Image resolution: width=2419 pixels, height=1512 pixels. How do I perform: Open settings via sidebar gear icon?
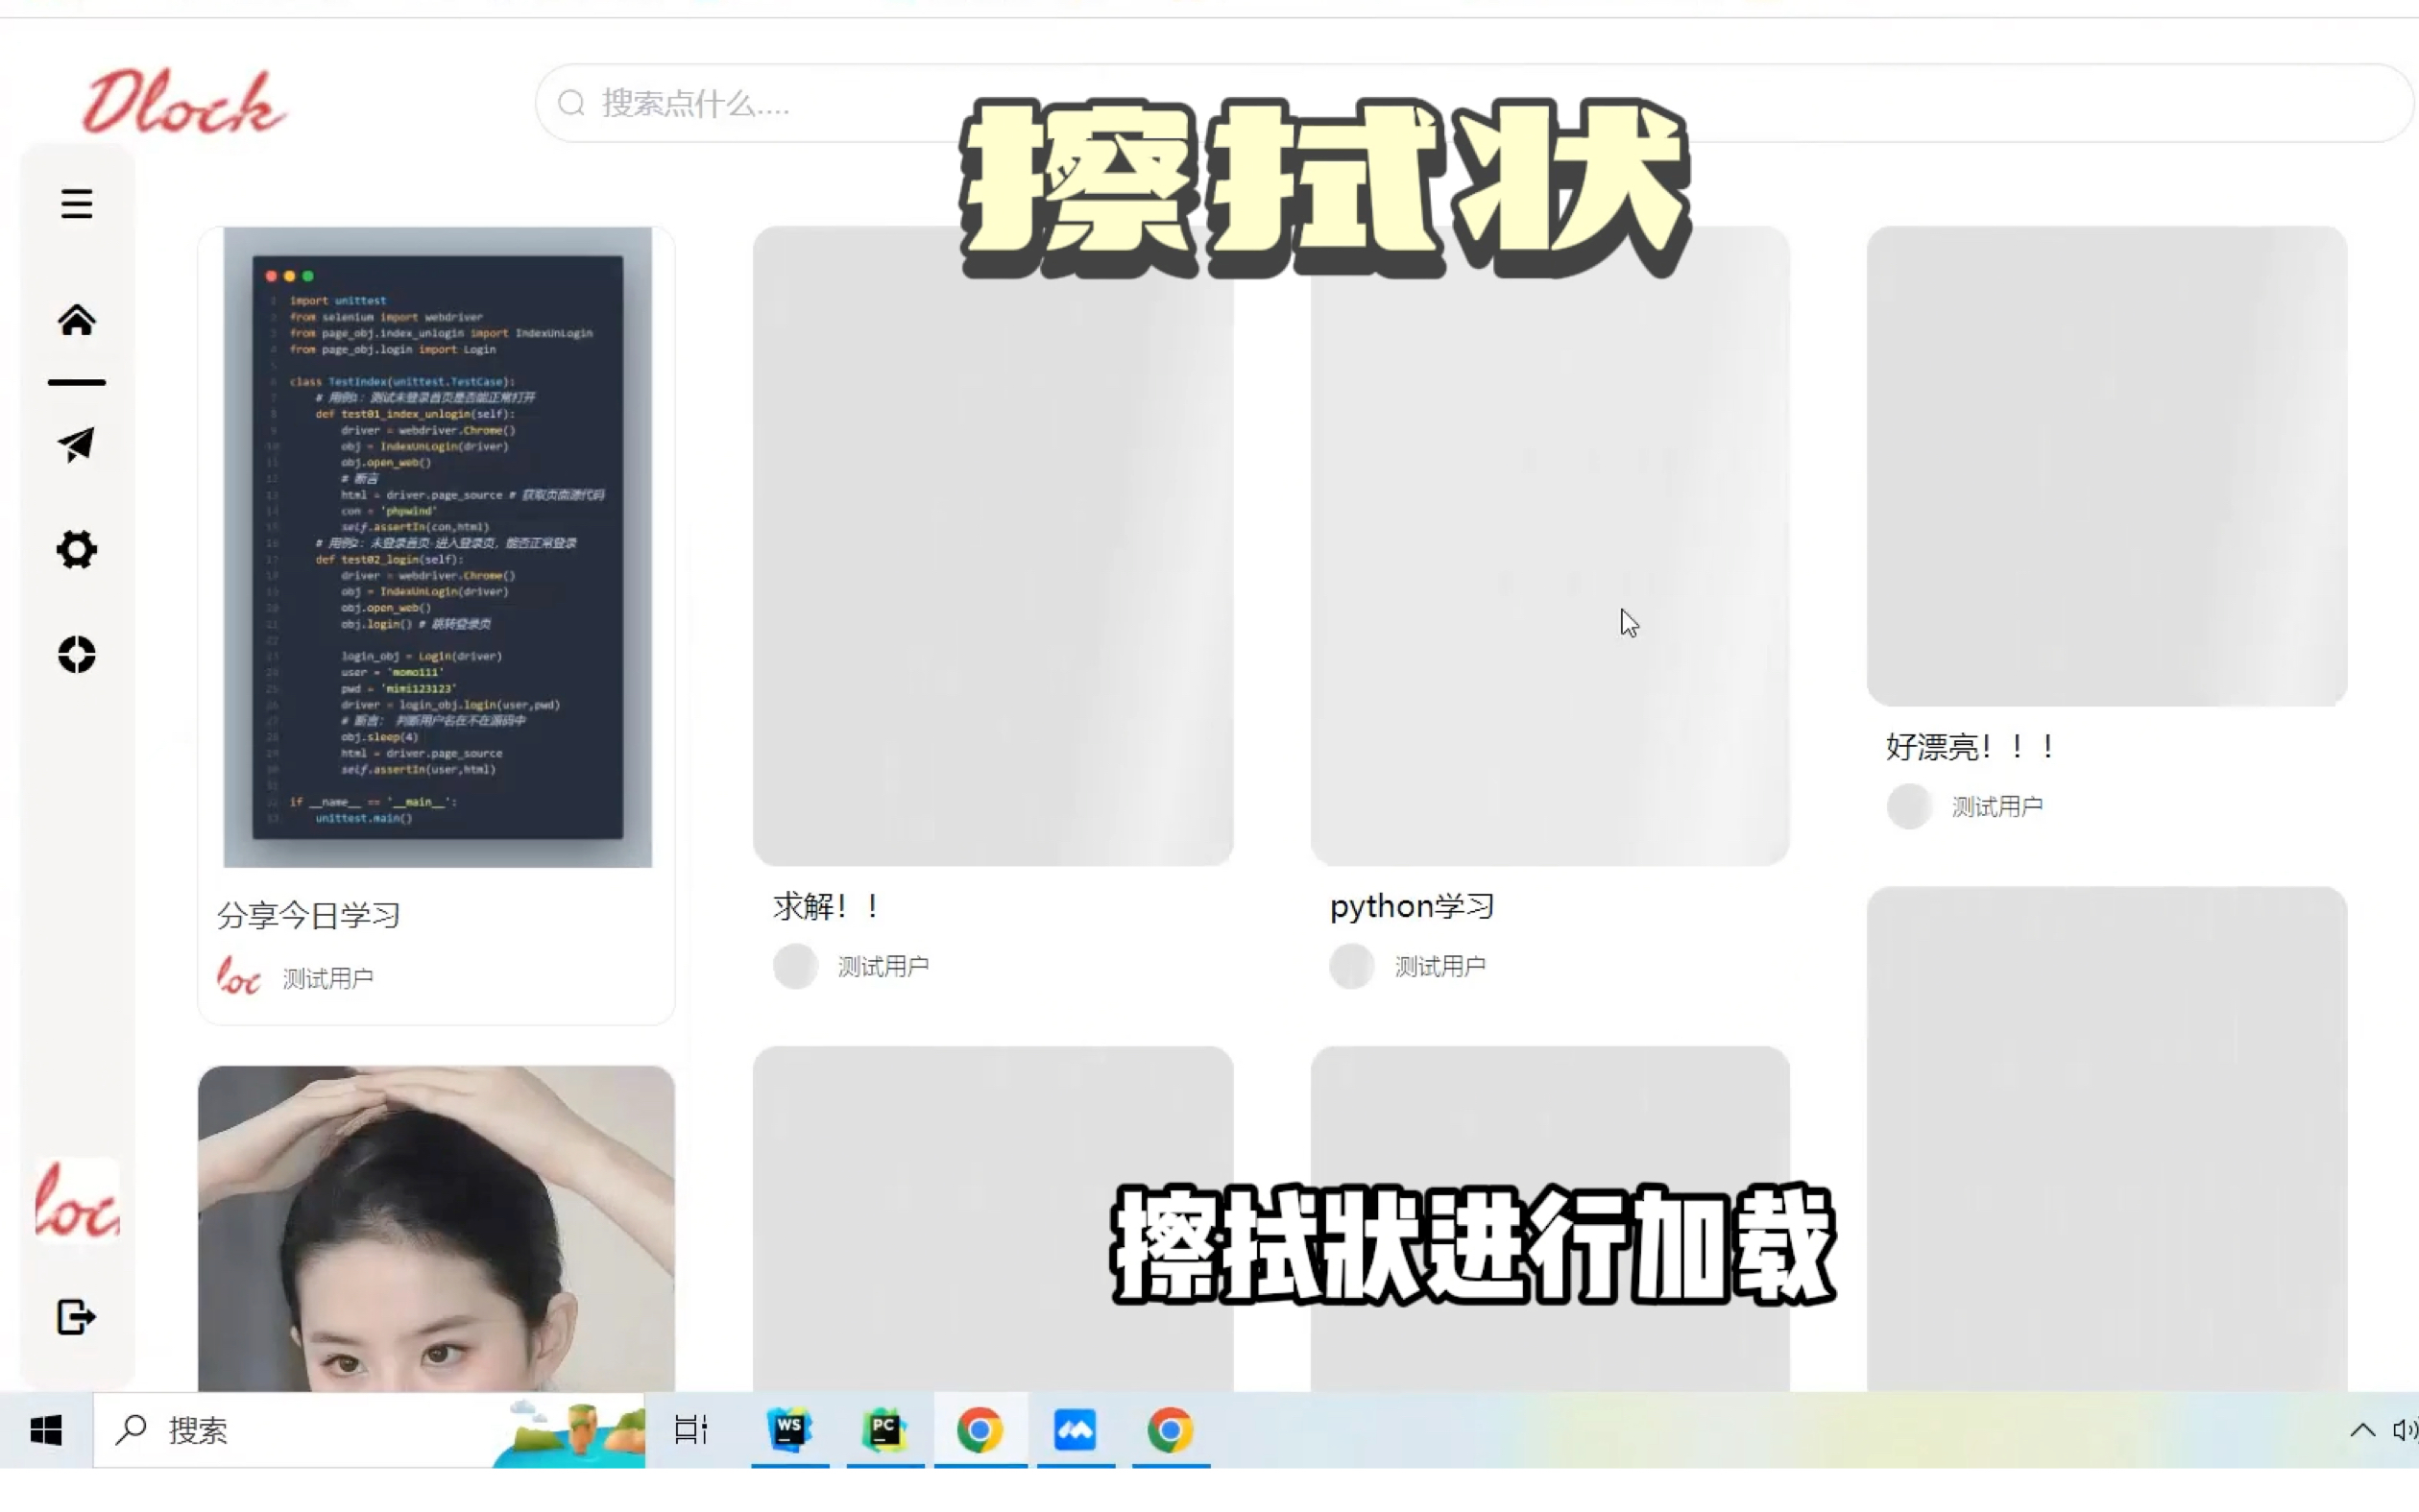[x=76, y=549]
